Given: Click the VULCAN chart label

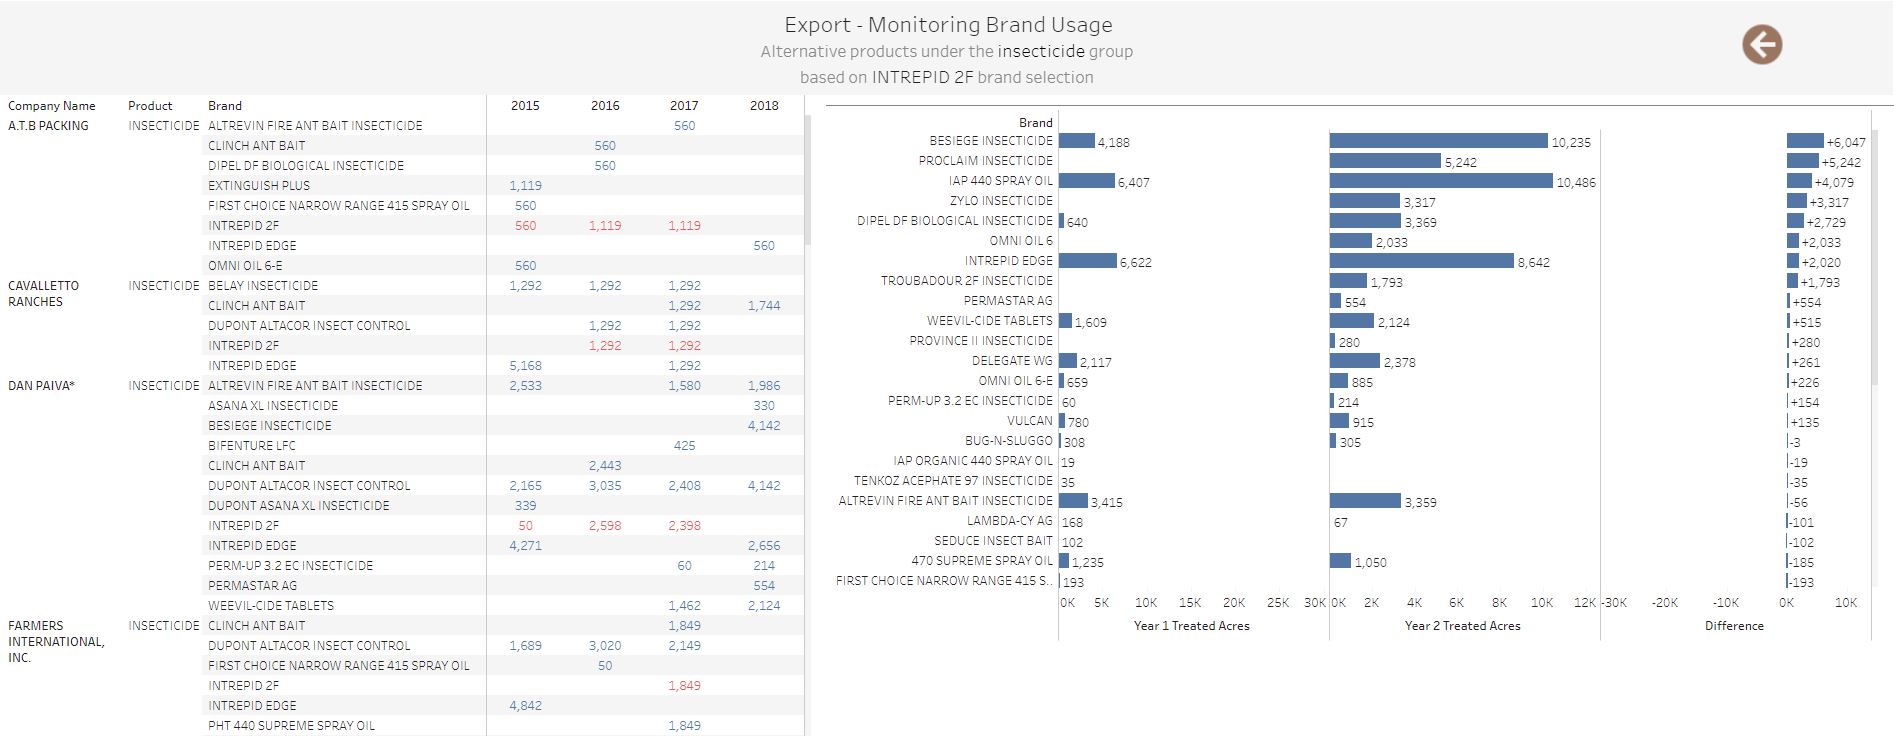Looking at the screenshot, I should (1030, 420).
